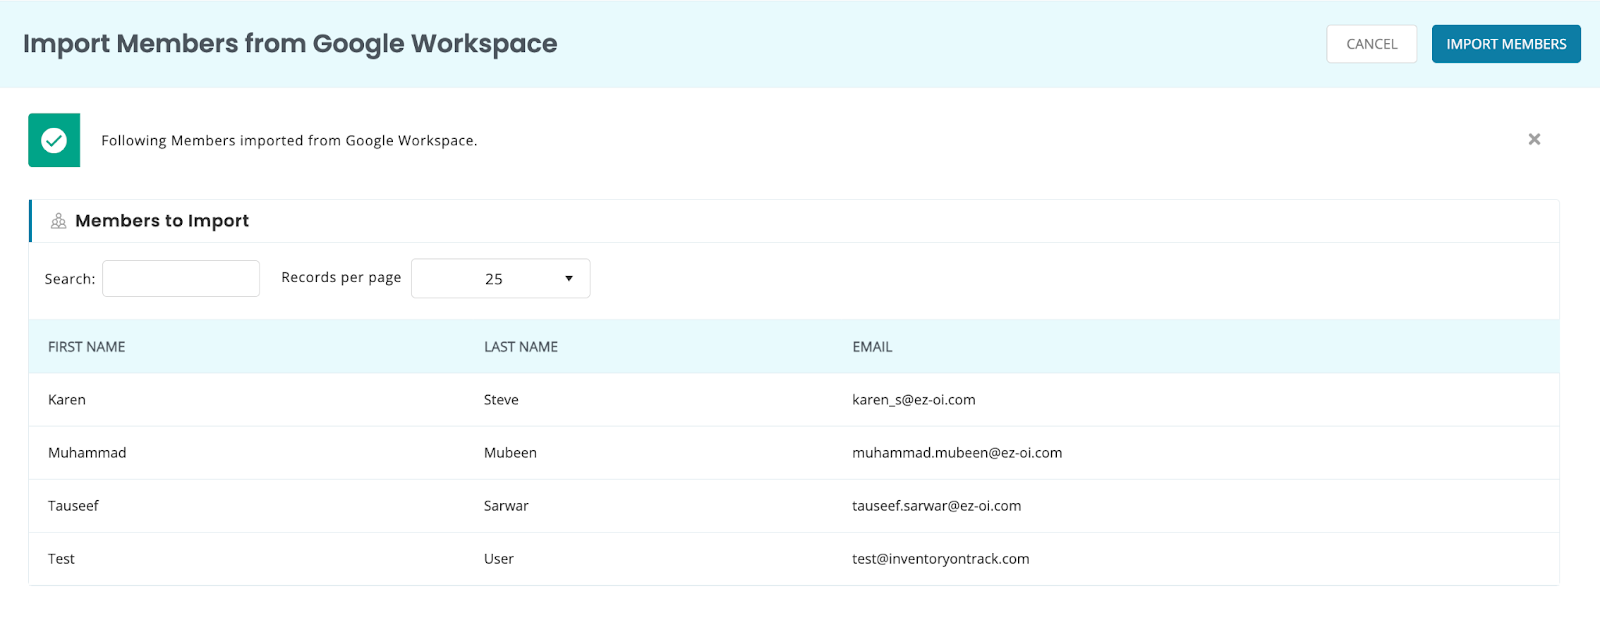The image size is (1600, 628).
Task: Sort by LAST NAME column header
Action: [521, 347]
